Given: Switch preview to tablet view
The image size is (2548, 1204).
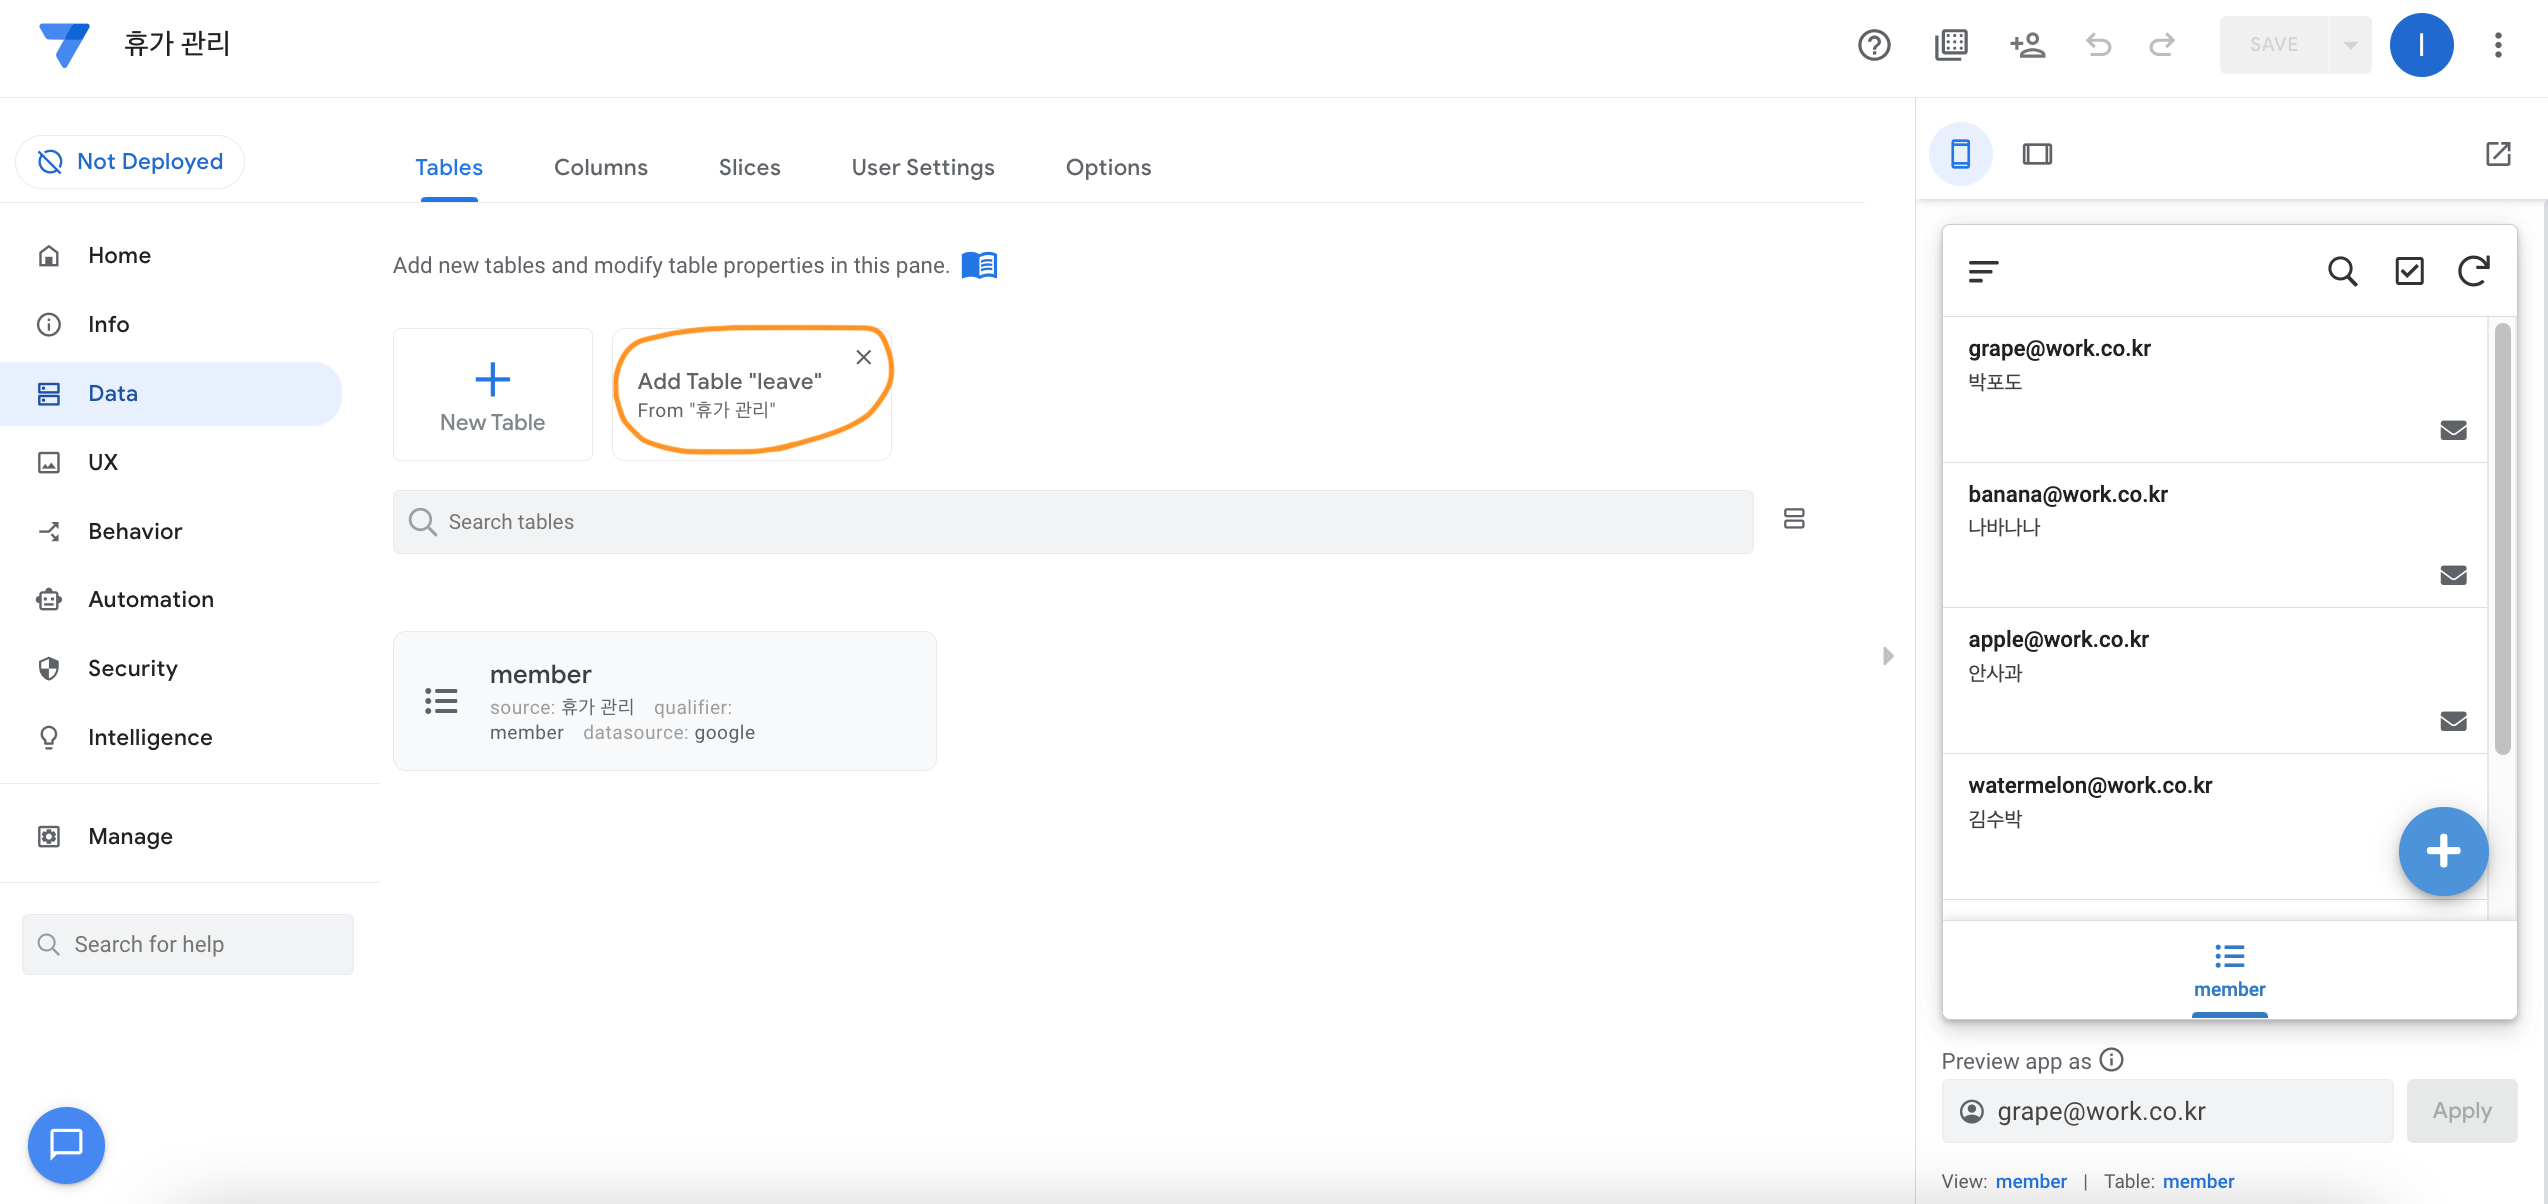Looking at the screenshot, I should point(2037,154).
